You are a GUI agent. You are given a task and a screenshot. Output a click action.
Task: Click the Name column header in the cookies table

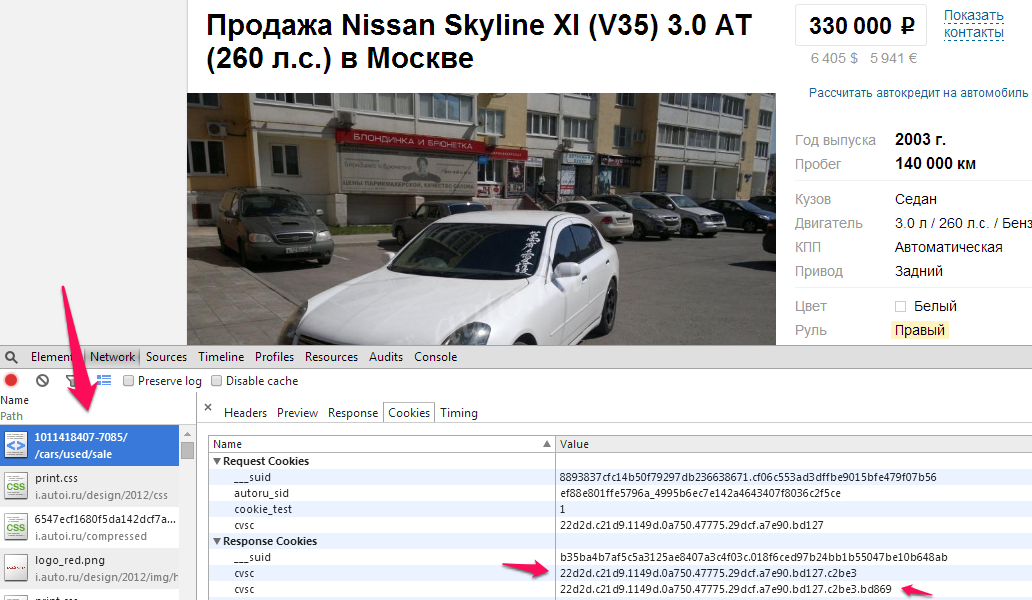(382, 444)
